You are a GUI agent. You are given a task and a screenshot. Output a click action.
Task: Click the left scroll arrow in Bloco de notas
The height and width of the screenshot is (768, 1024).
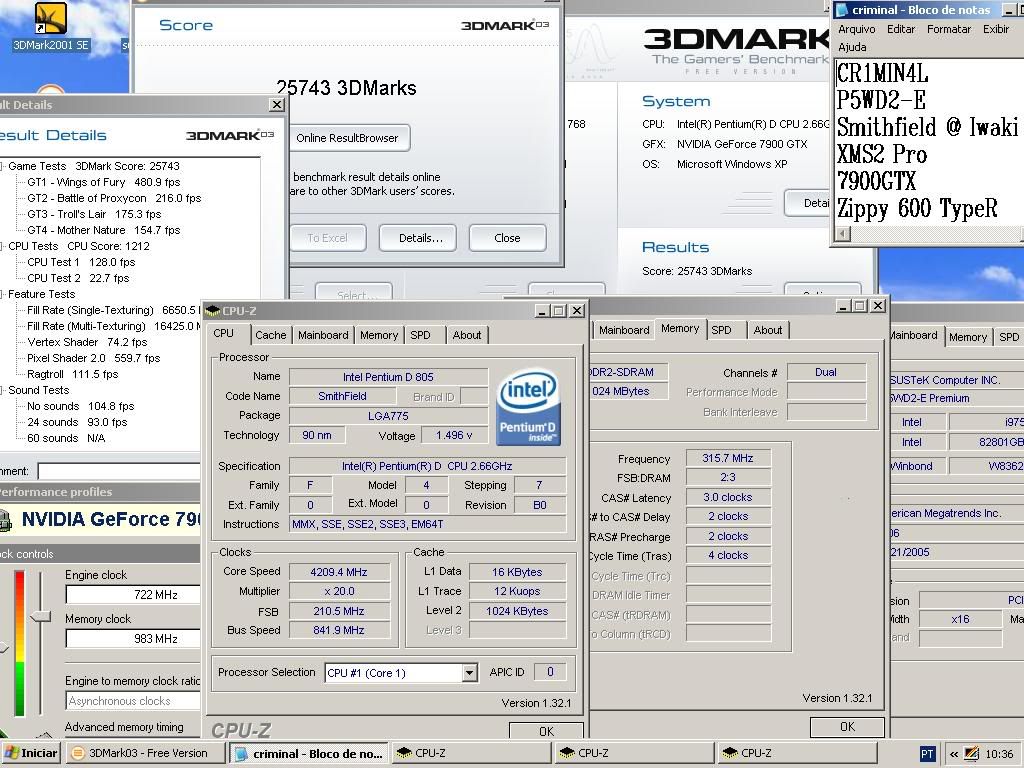pyautogui.click(x=843, y=233)
